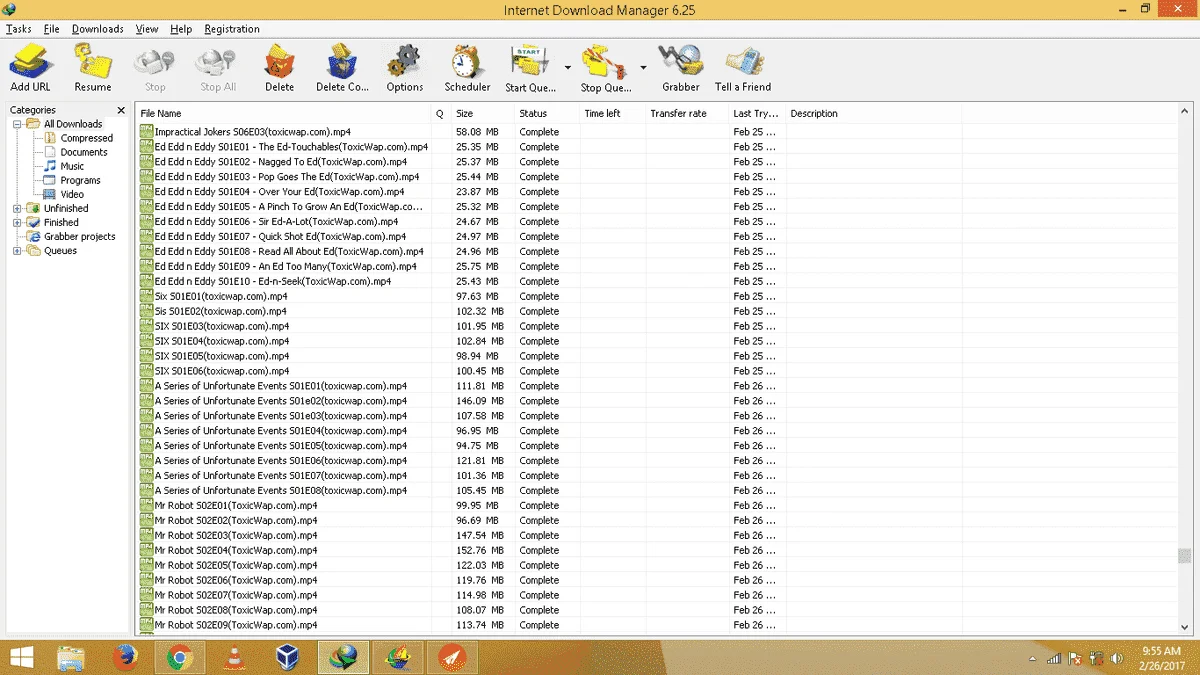Click the download list scroll up arrow
1200x675 pixels.
point(1185,111)
